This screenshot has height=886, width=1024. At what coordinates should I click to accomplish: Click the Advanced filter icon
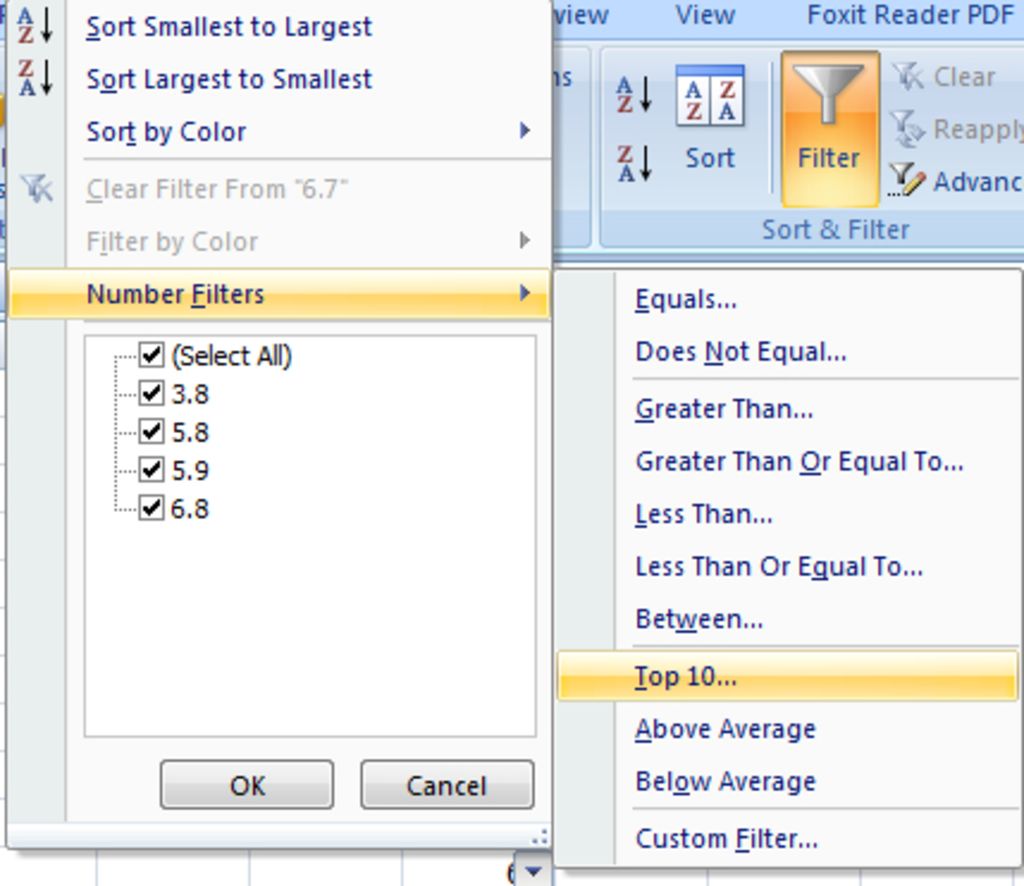coord(908,180)
